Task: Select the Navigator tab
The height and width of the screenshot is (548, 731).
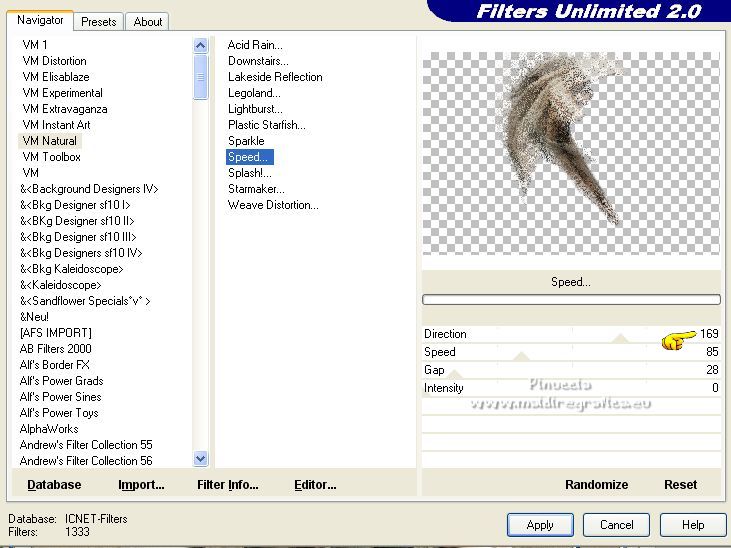Action: coord(40,20)
